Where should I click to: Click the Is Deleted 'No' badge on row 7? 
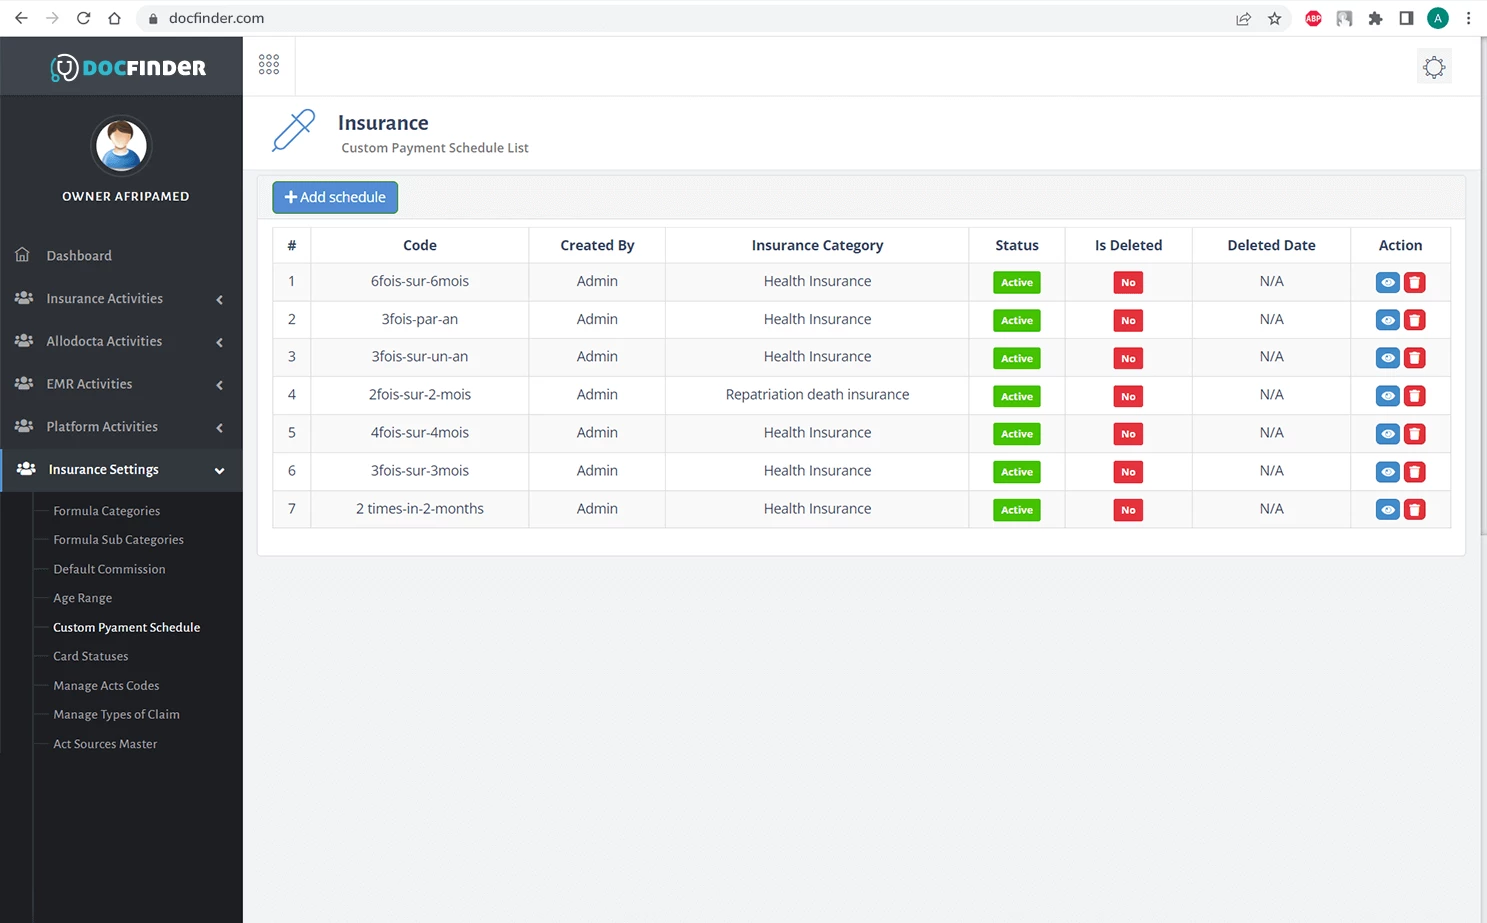1128,510
